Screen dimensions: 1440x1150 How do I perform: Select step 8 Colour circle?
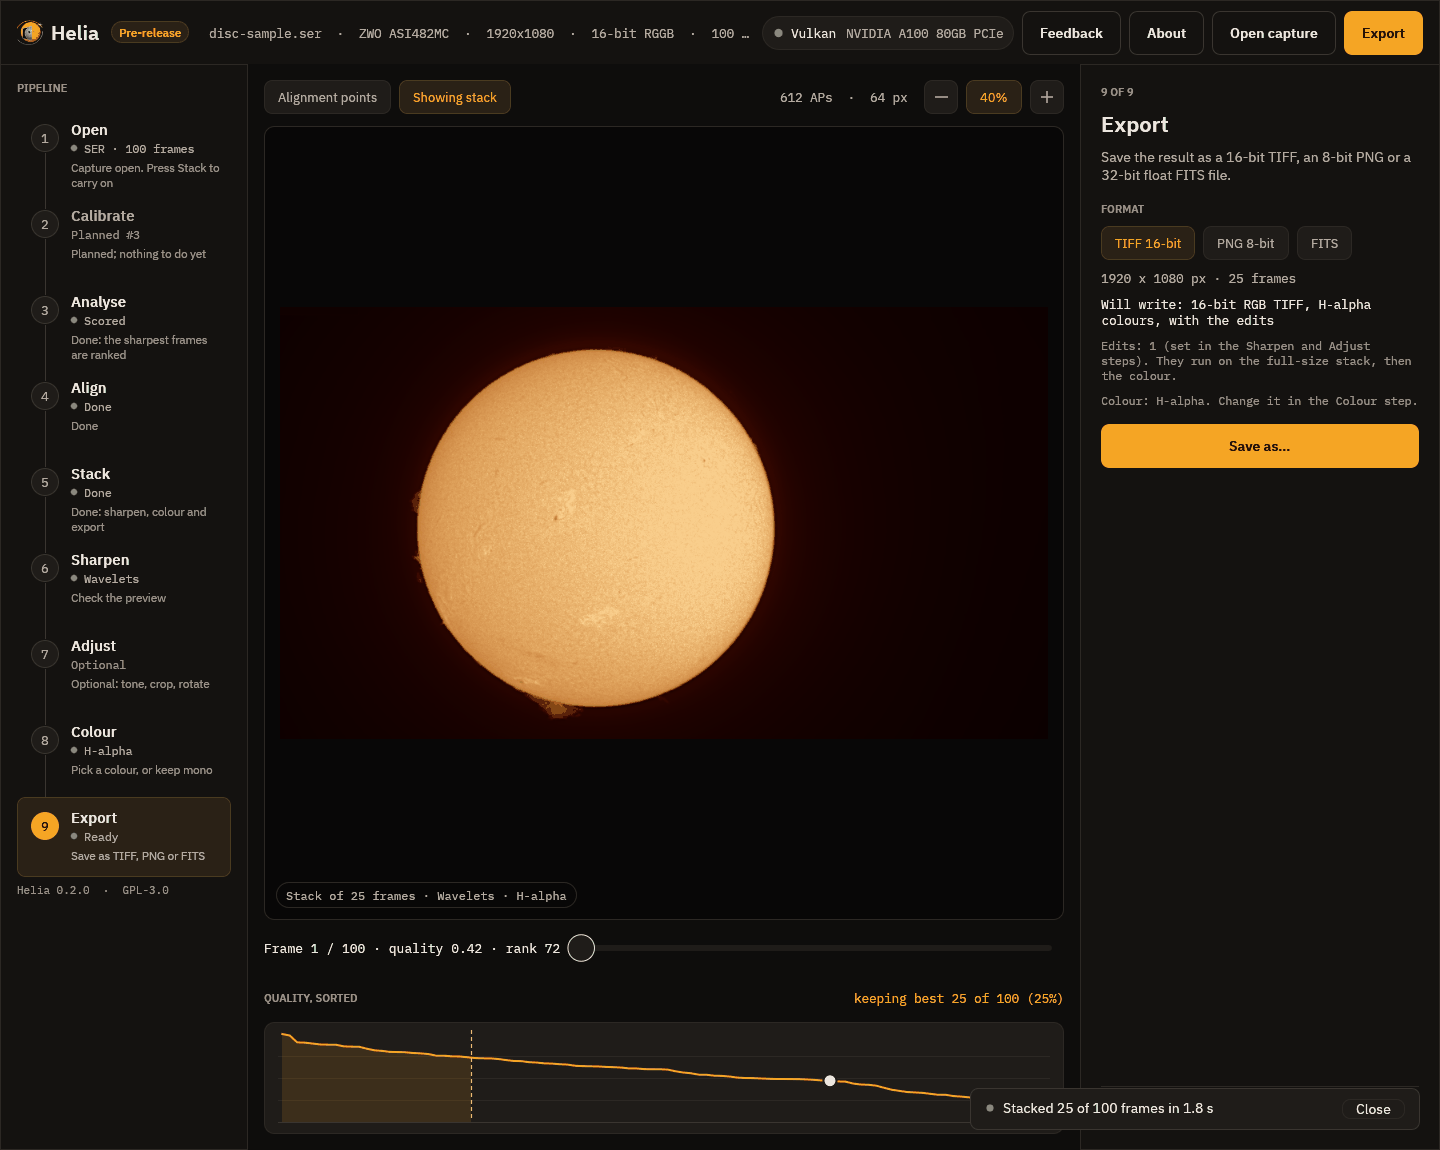click(x=45, y=740)
